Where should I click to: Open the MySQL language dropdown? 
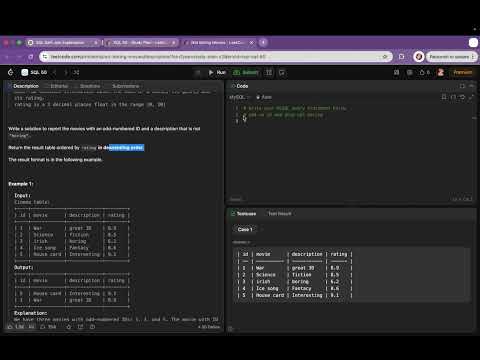coord(239,97)
